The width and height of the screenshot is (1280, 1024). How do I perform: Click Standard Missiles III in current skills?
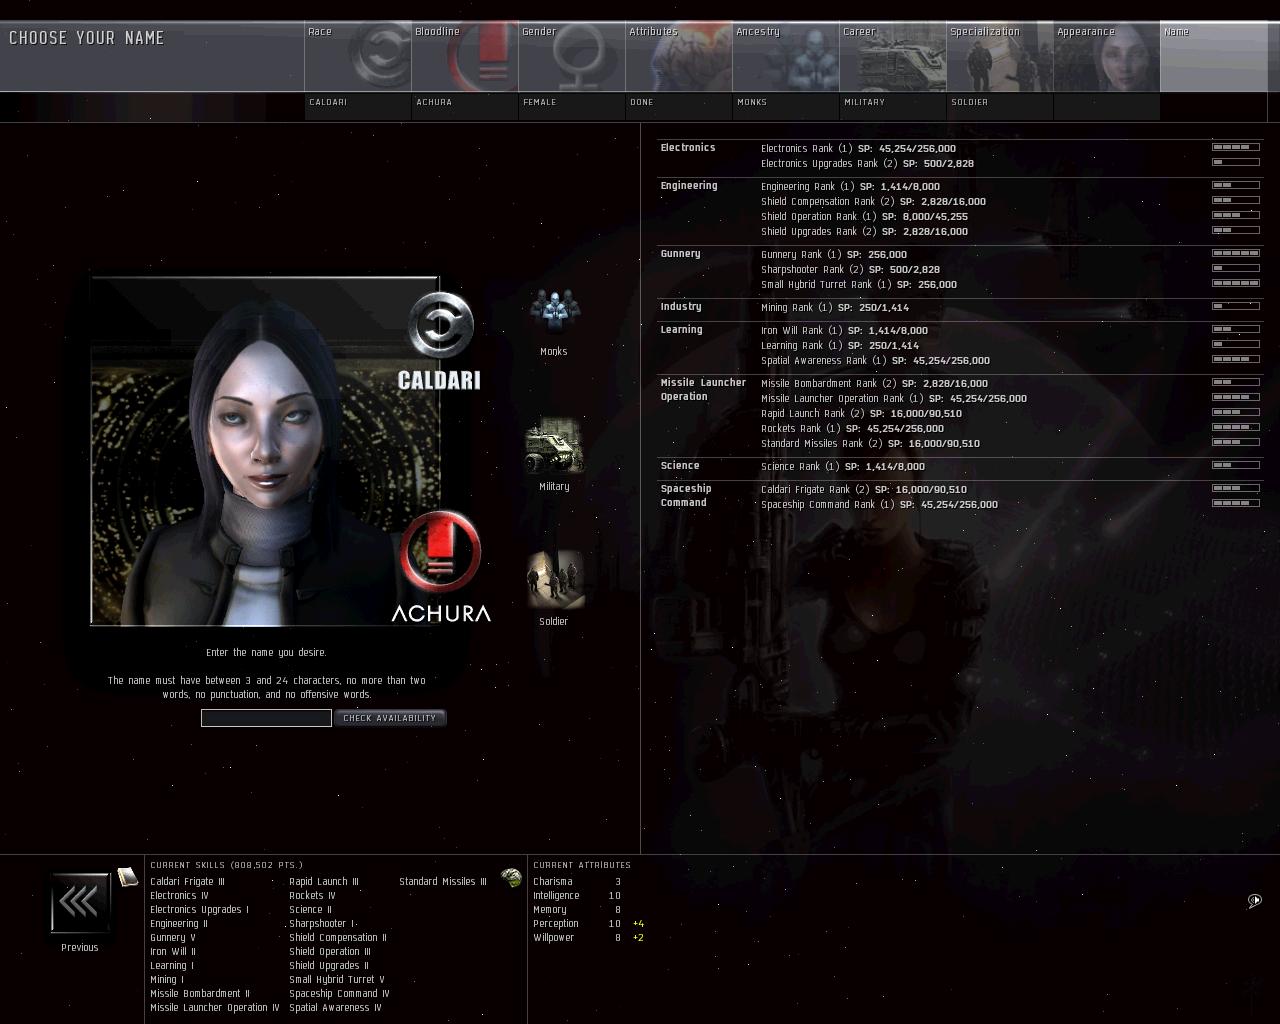click(443, 882)
